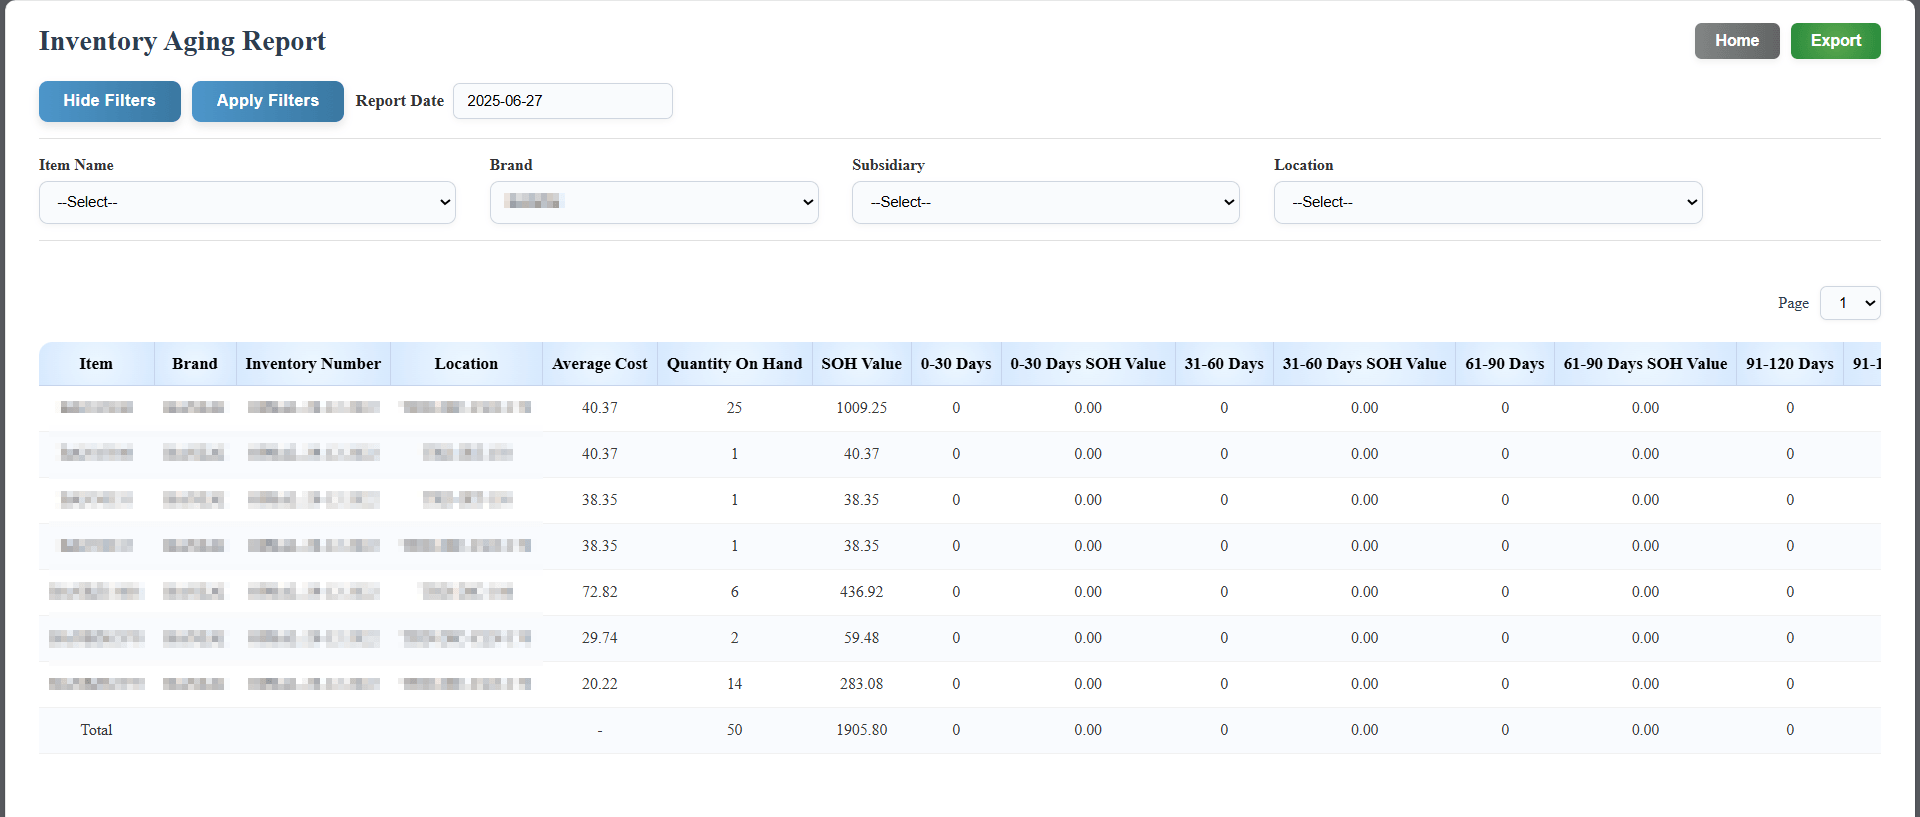The height and width of the screenshot is (817, 1920).
Task: Click the Quantity On Hand header
Action: tap(735, 364)
